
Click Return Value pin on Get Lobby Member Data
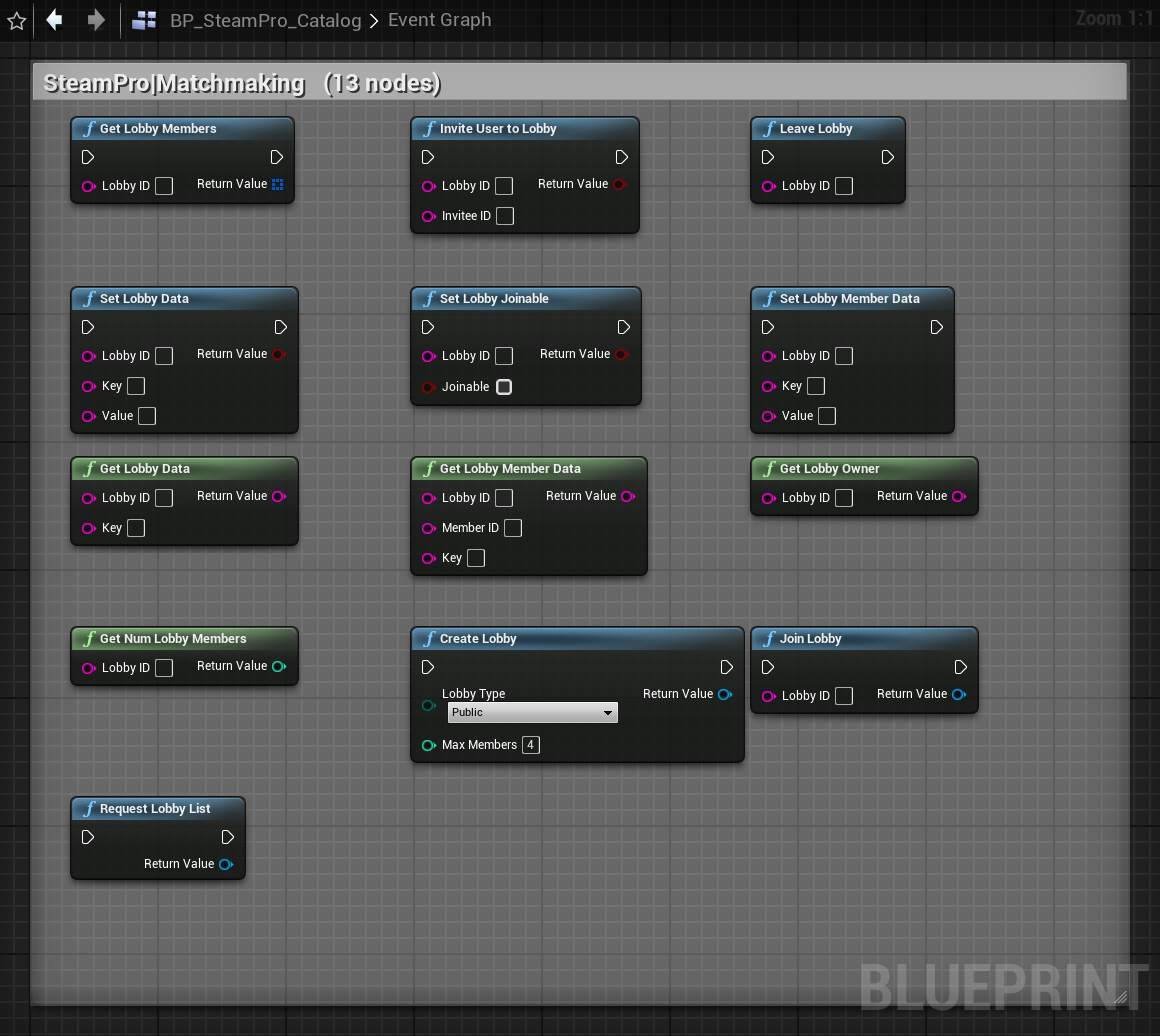628,497
